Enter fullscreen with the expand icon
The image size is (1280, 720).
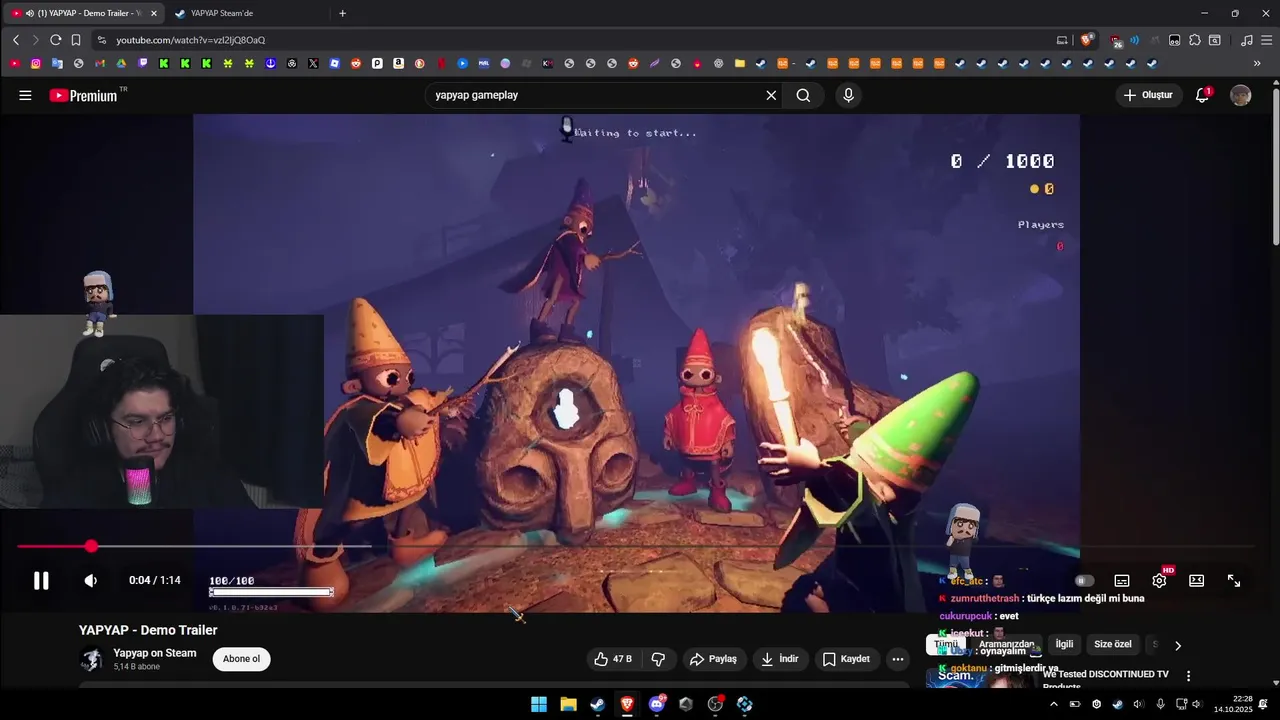(1234, 581)
